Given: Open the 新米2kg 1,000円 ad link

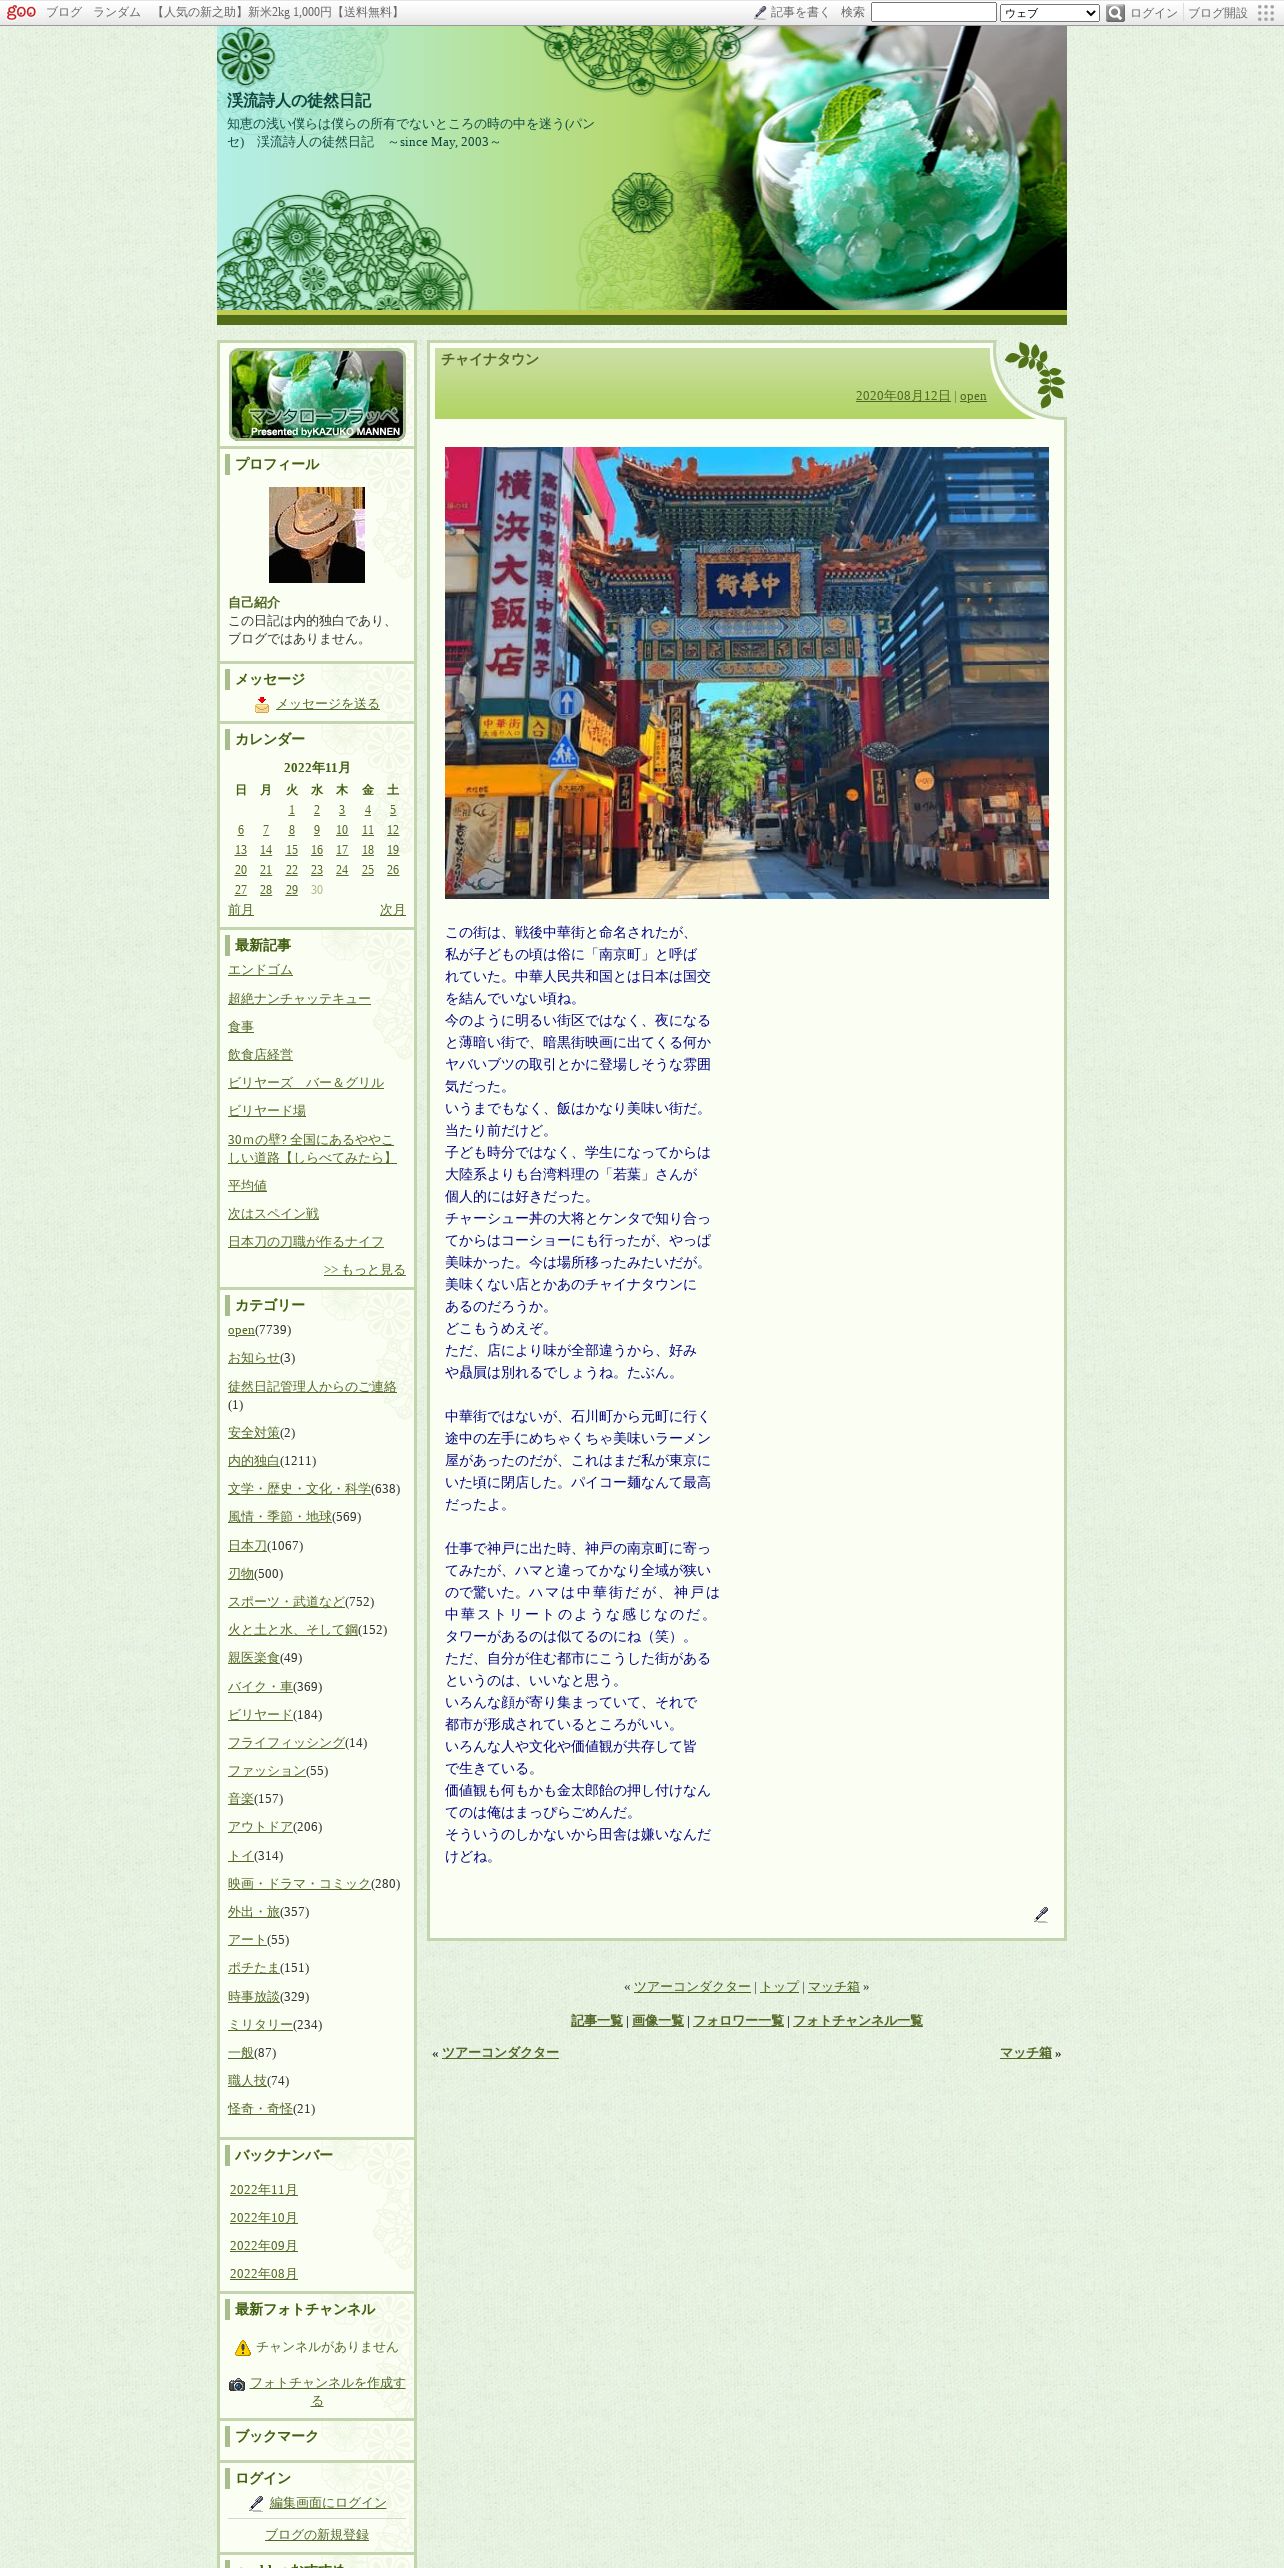Looking at the screenshot, I should point(278,13).
